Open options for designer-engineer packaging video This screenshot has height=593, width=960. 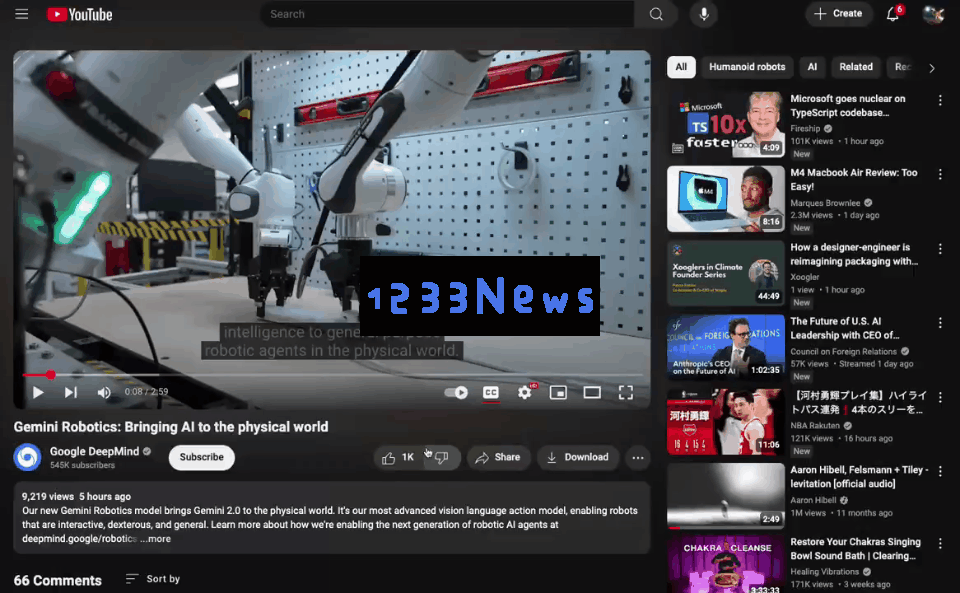(x=940, y=249)
